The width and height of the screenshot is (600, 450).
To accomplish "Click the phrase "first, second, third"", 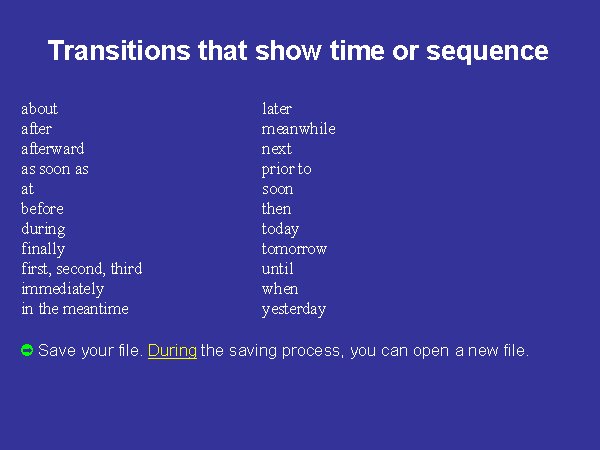I will tap(81, 269).
